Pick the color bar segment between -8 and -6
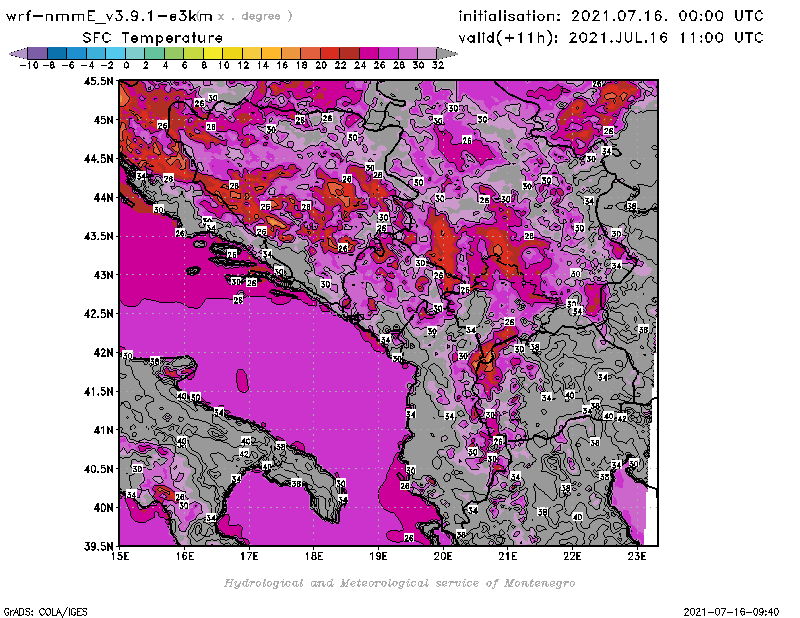Screen dimensions: 800x618 (57, 53)
